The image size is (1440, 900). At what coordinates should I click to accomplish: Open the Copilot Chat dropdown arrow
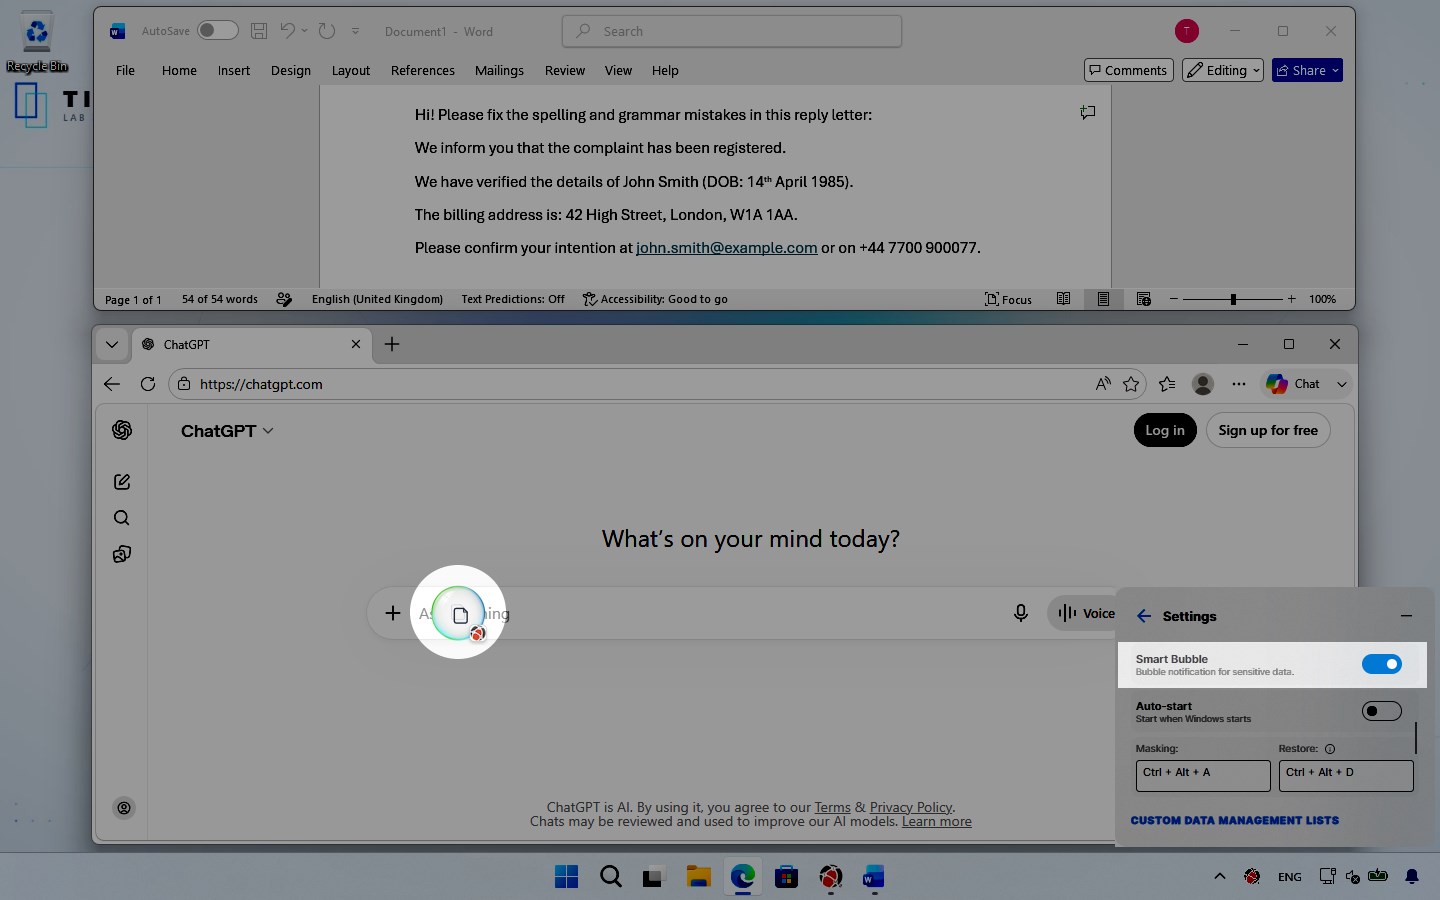1342,384
